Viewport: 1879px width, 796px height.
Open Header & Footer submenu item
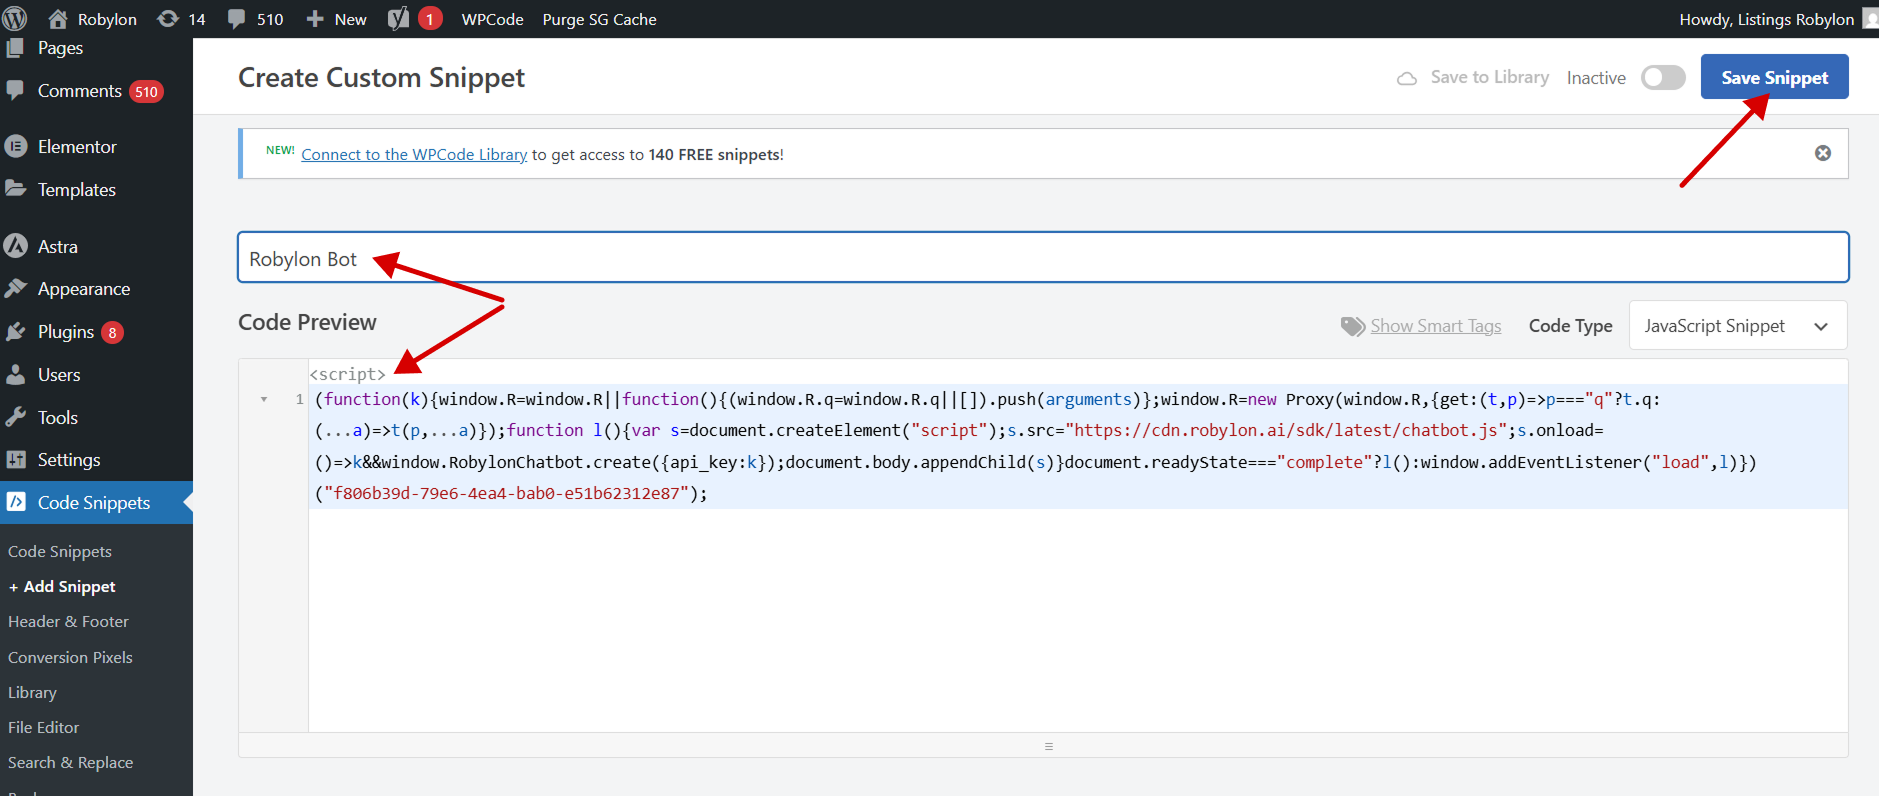[68, 622]
